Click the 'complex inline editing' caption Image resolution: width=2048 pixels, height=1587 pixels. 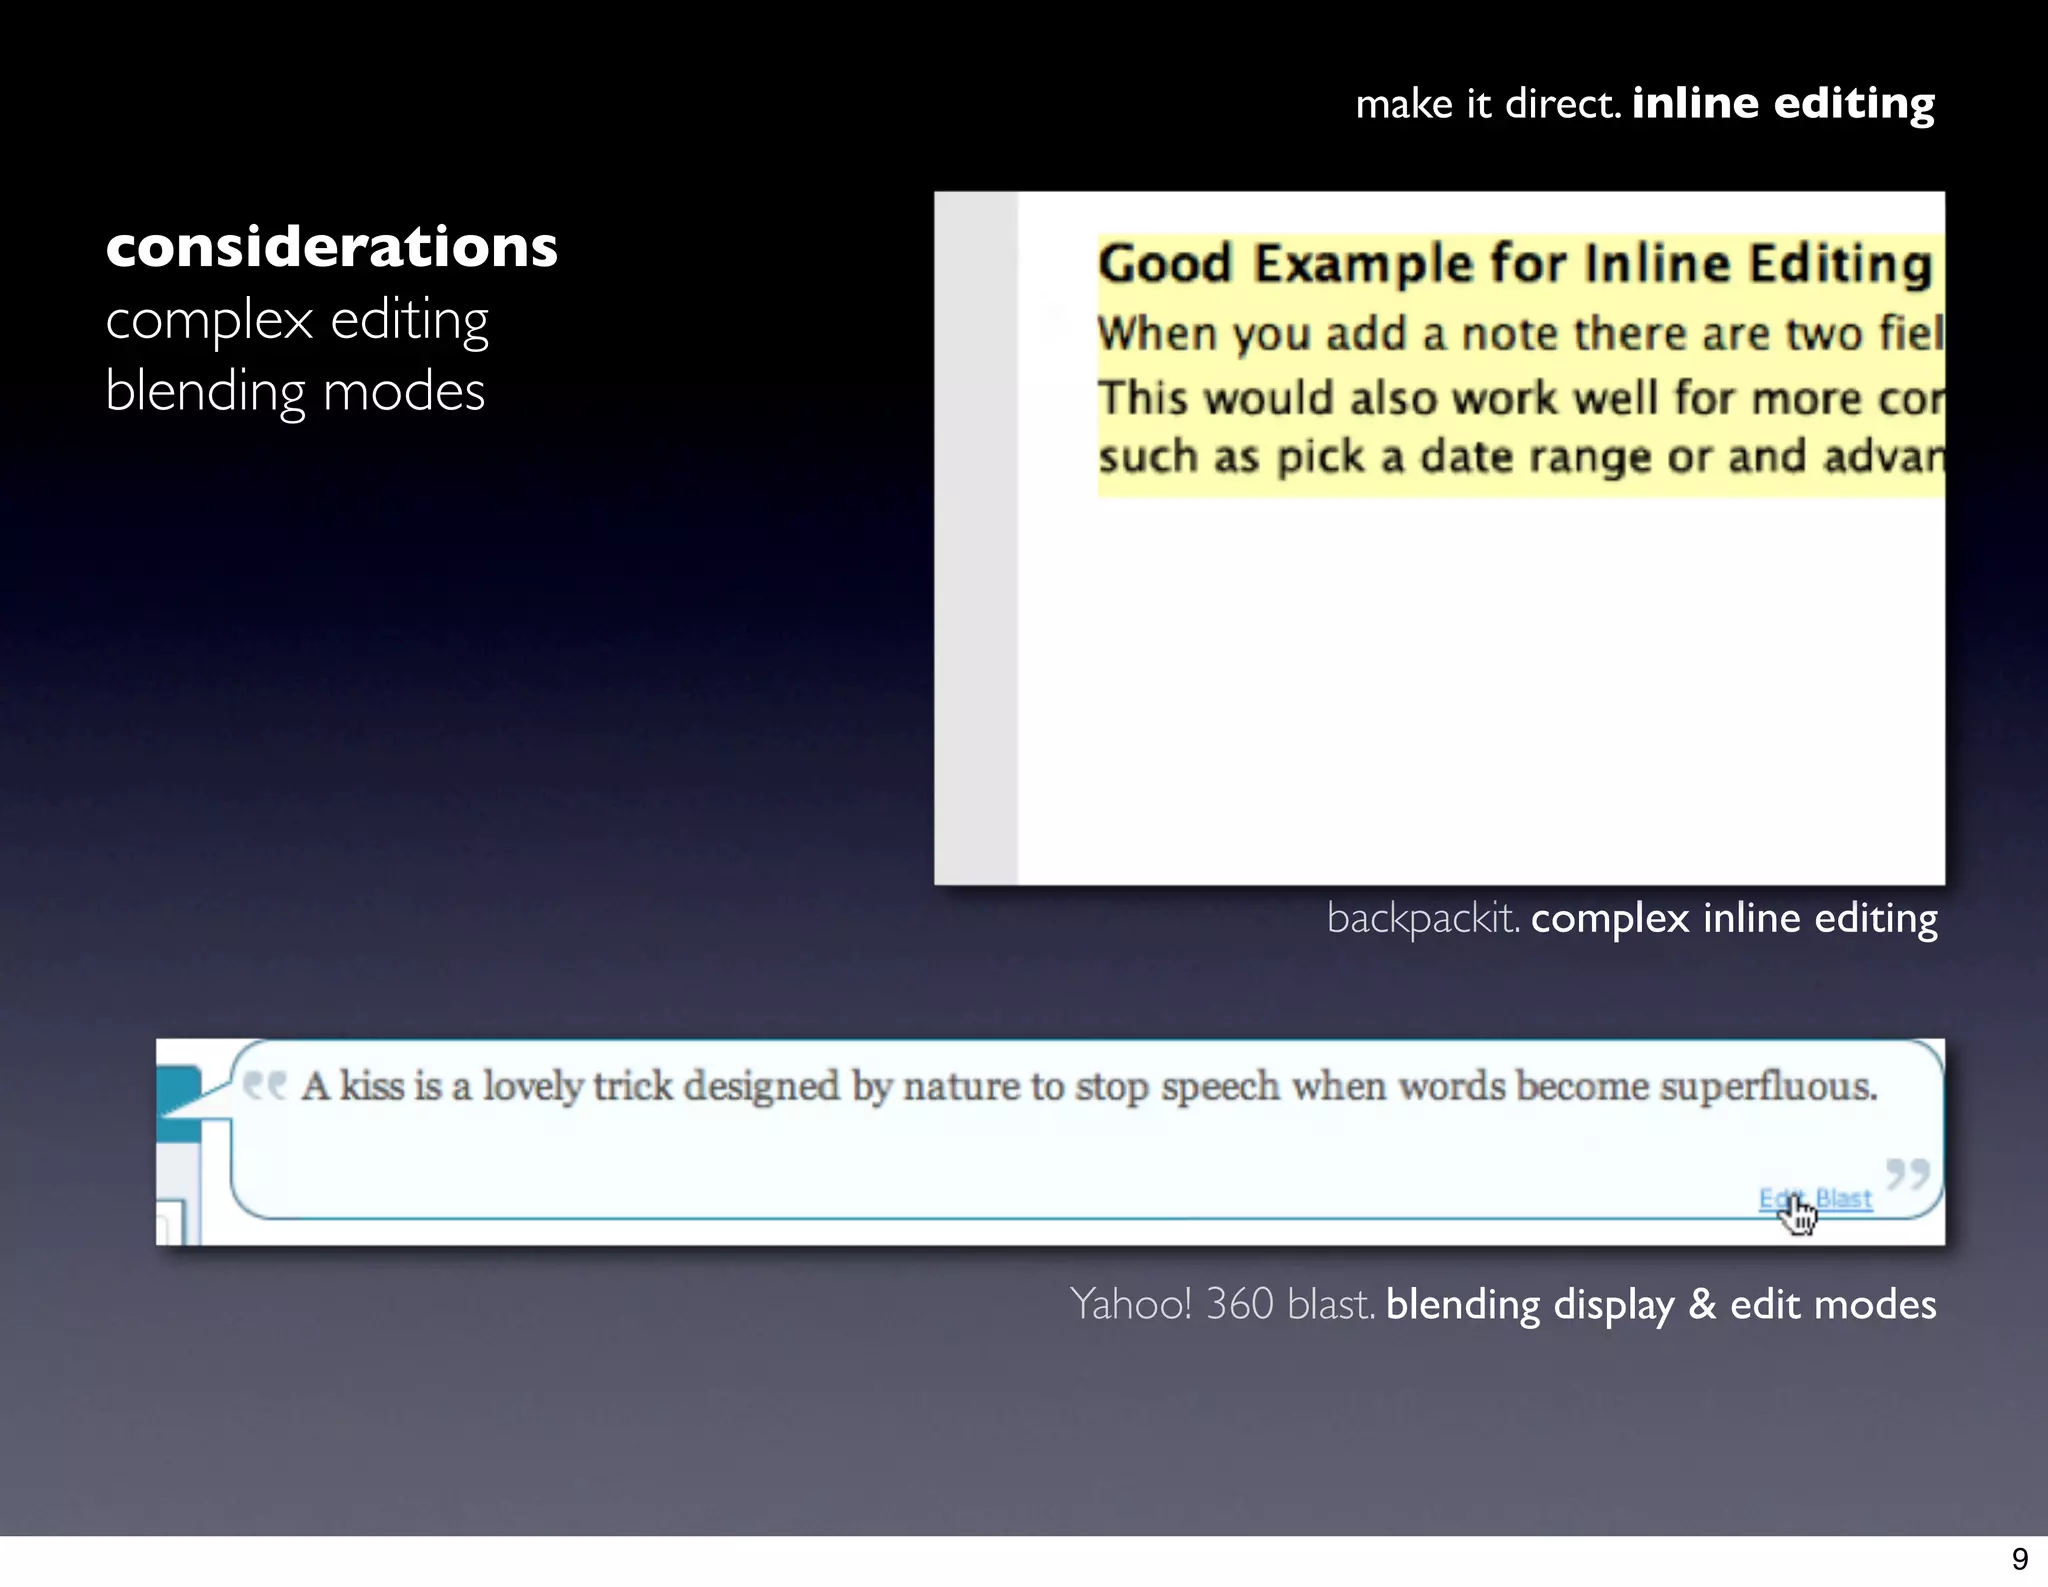(1734, 918)
